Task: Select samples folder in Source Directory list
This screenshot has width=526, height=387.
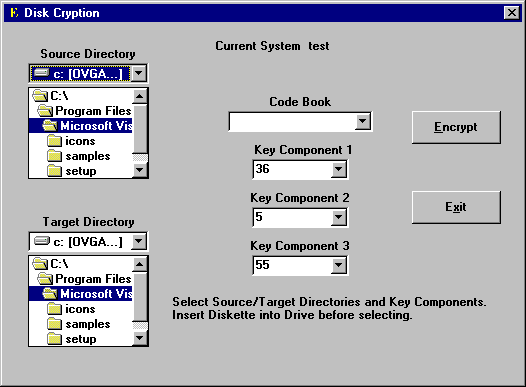Action: pos(81,156)
